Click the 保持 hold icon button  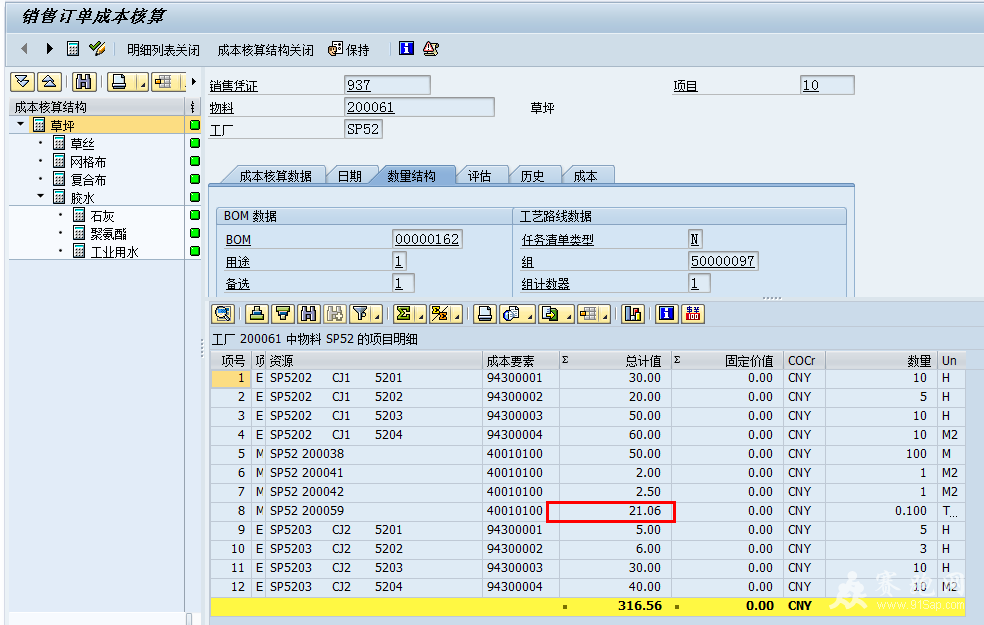coord(349,49)
